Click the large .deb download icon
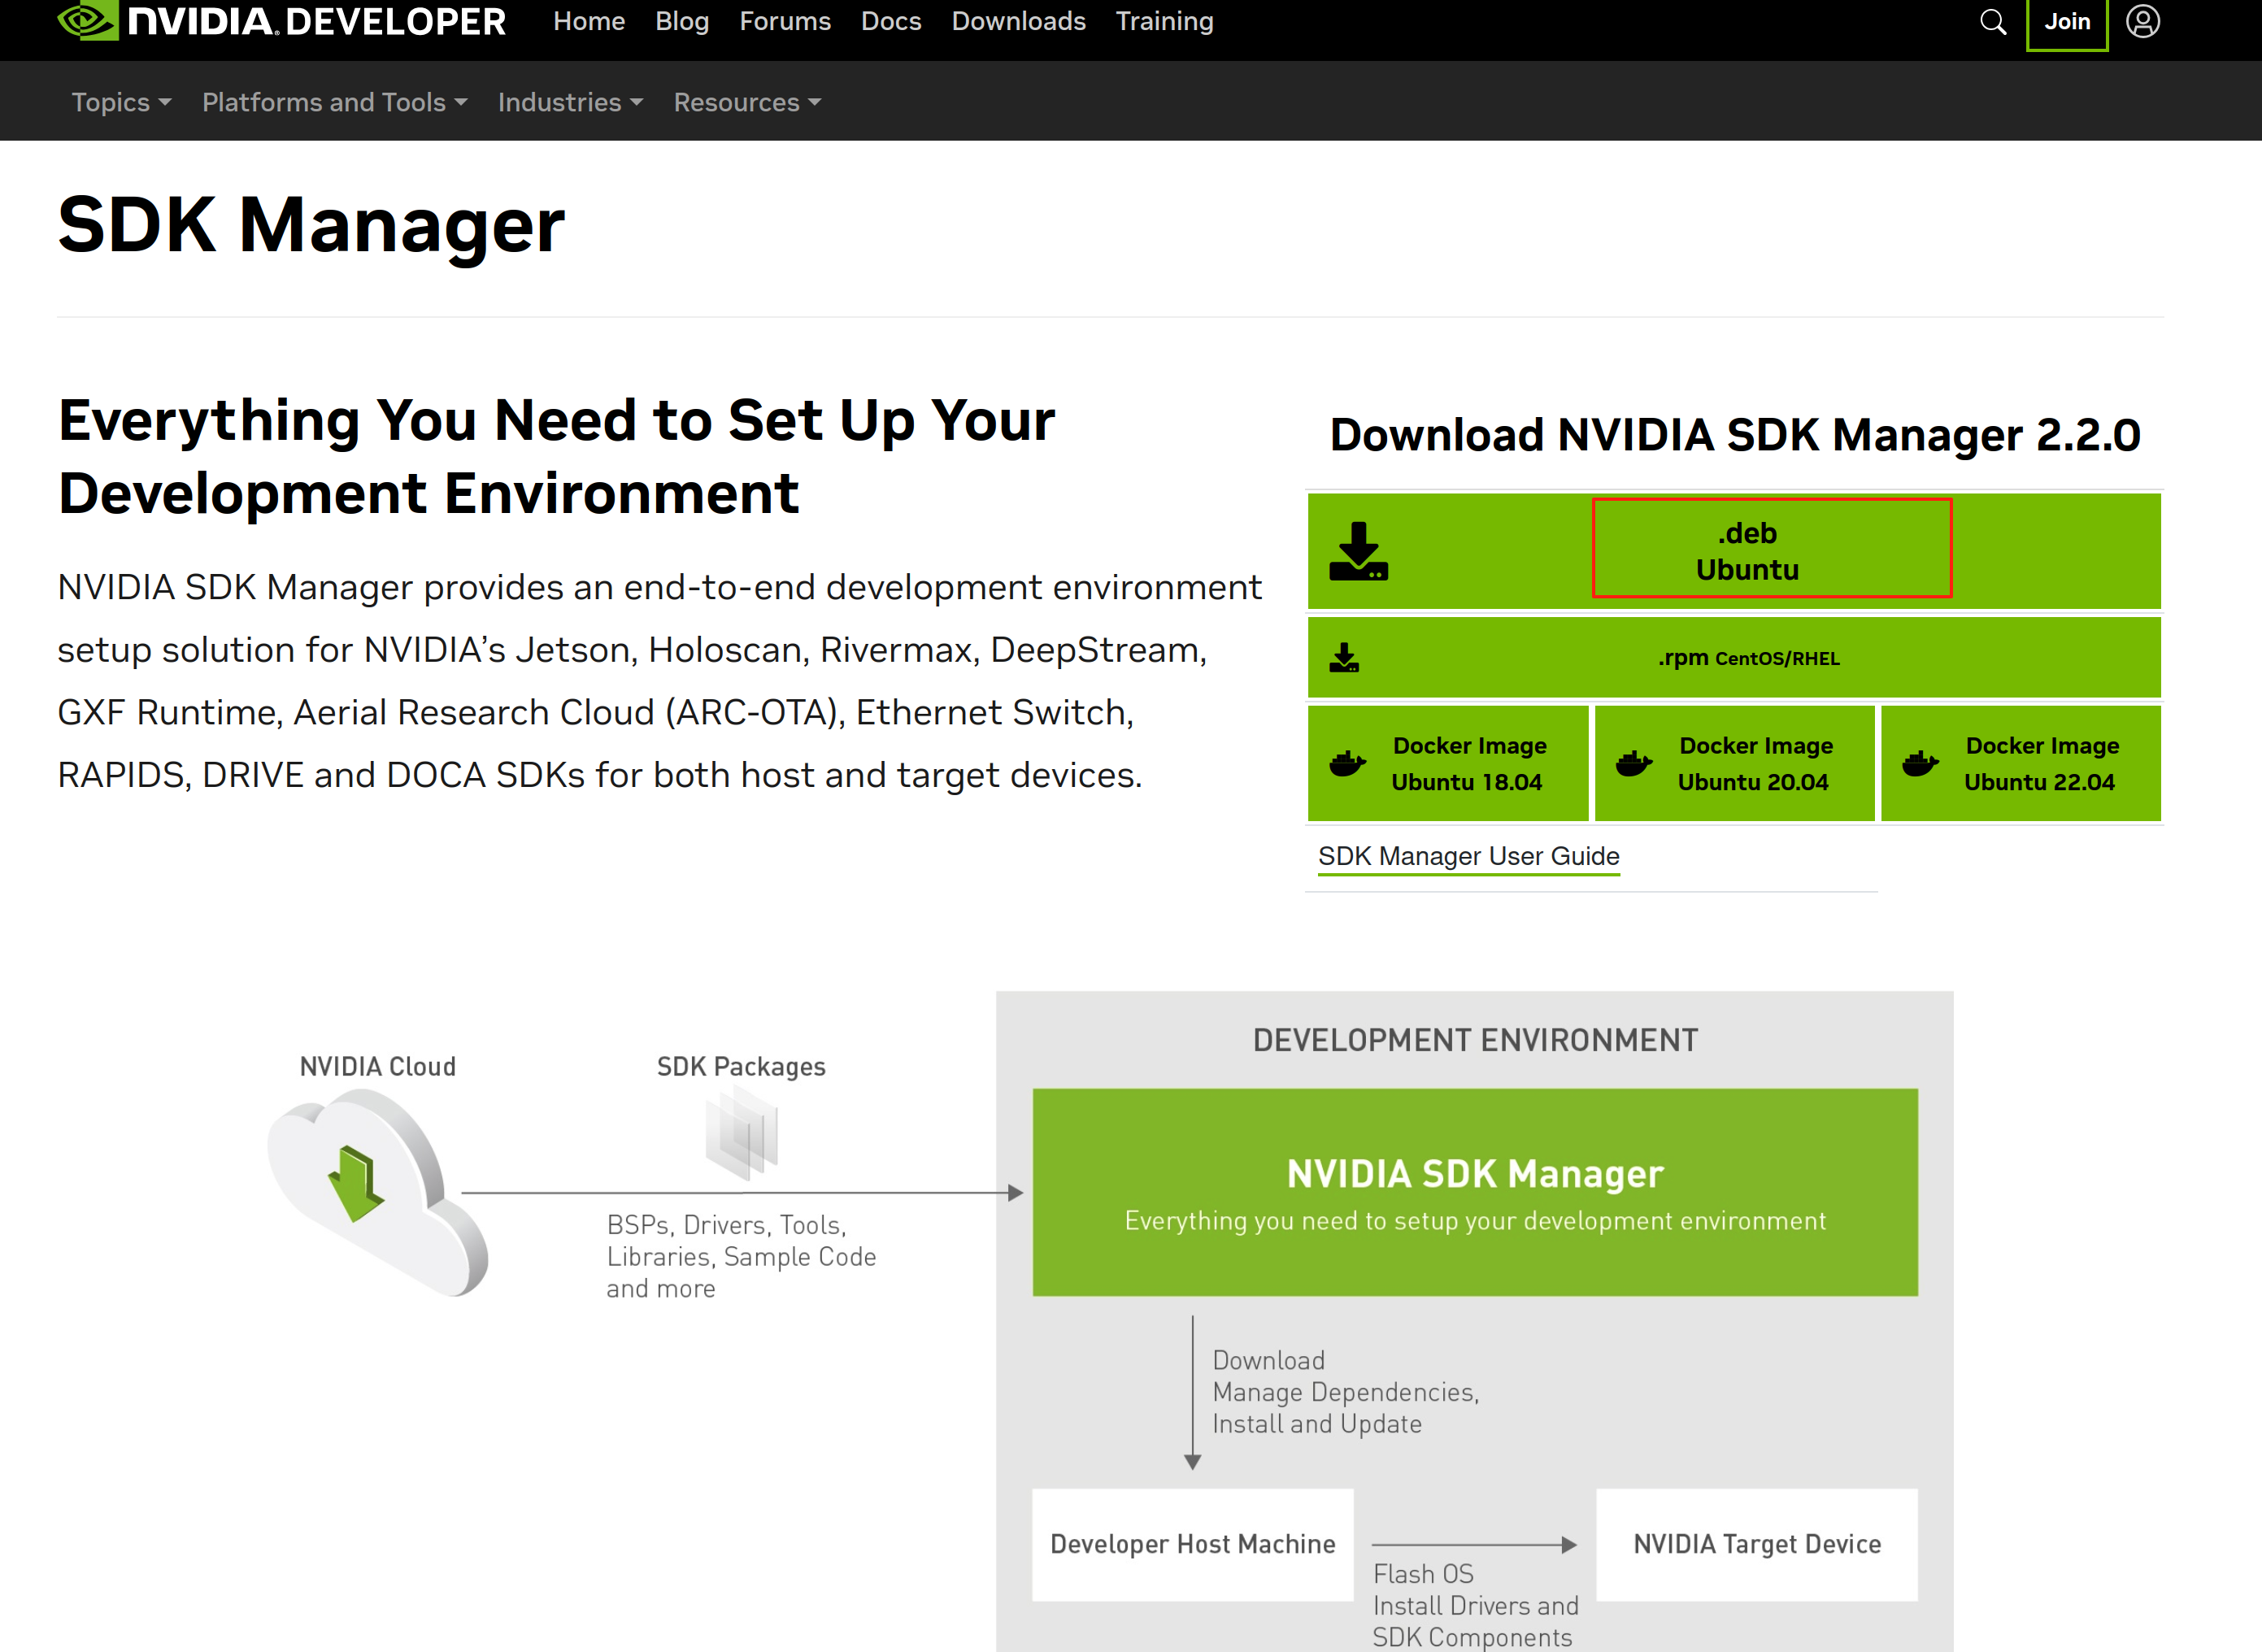2262x1652 pixels. [x=1358, y=551]
